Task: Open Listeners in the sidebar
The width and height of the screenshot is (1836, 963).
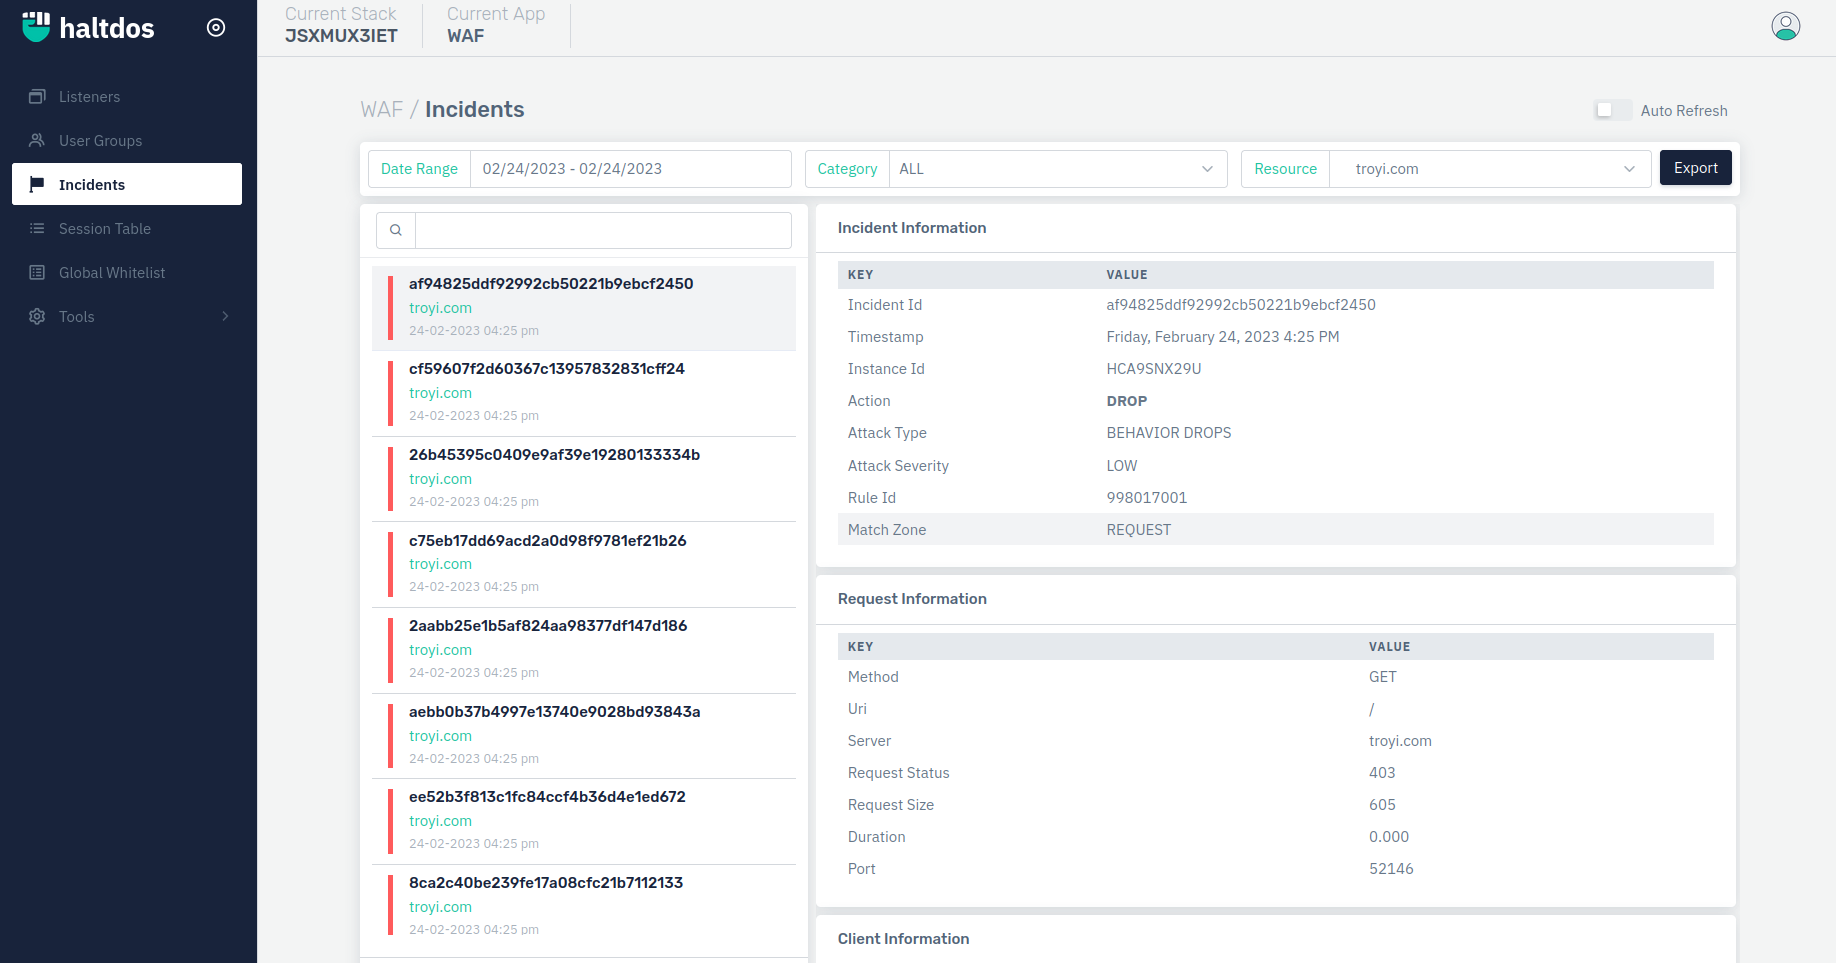Action: click(x=127, y=97)
